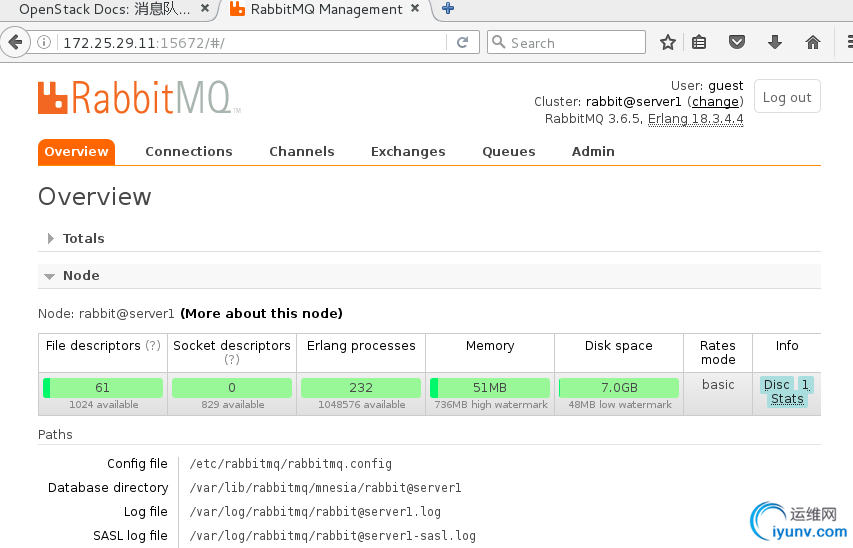Click the memory usage bar showing 51MB
This screenshot has height=548, width=853.
coord(490,387)
